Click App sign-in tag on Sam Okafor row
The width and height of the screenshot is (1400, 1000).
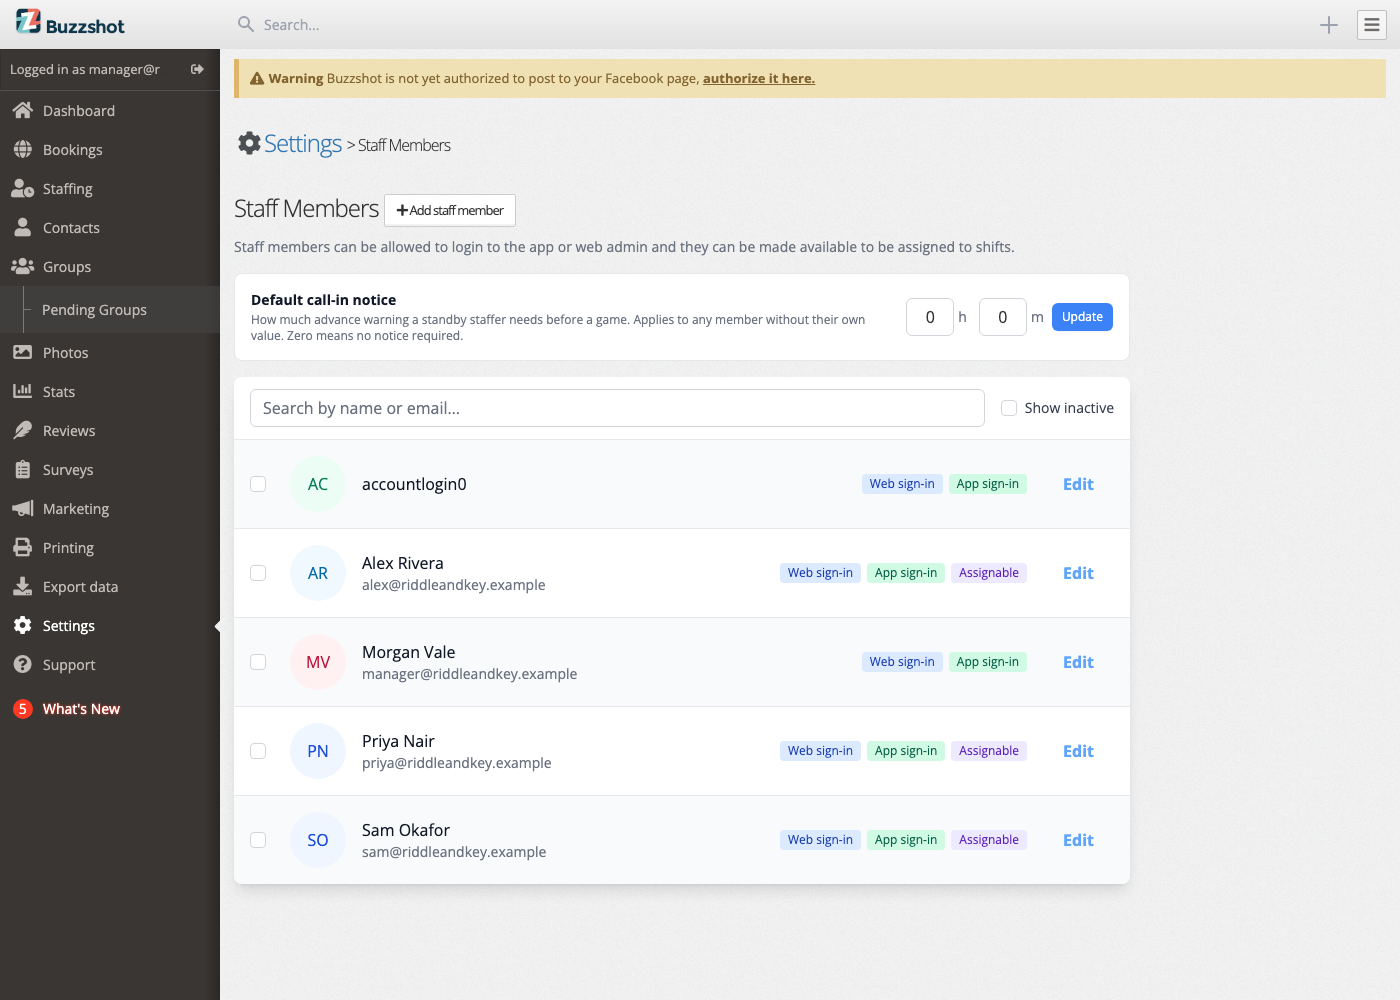pos(906,840)
